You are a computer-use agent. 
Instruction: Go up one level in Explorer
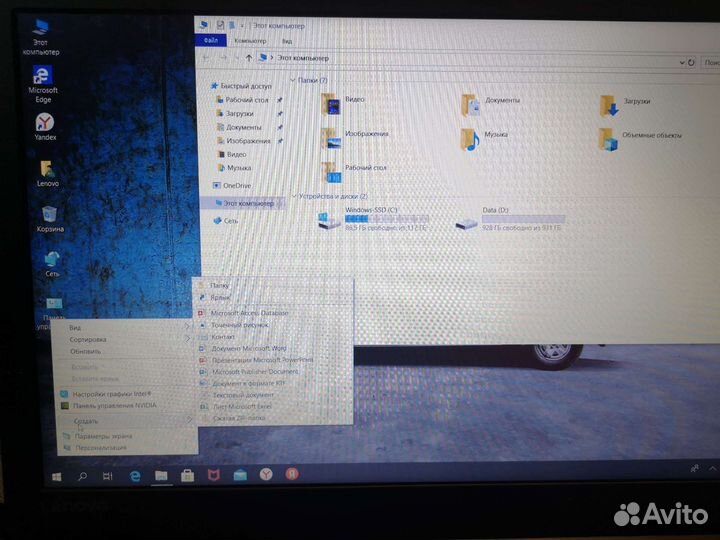click(x=248, y=58)
